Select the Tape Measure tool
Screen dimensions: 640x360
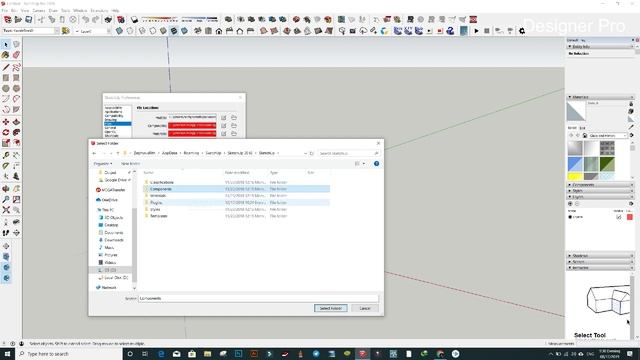pos(6,155)
